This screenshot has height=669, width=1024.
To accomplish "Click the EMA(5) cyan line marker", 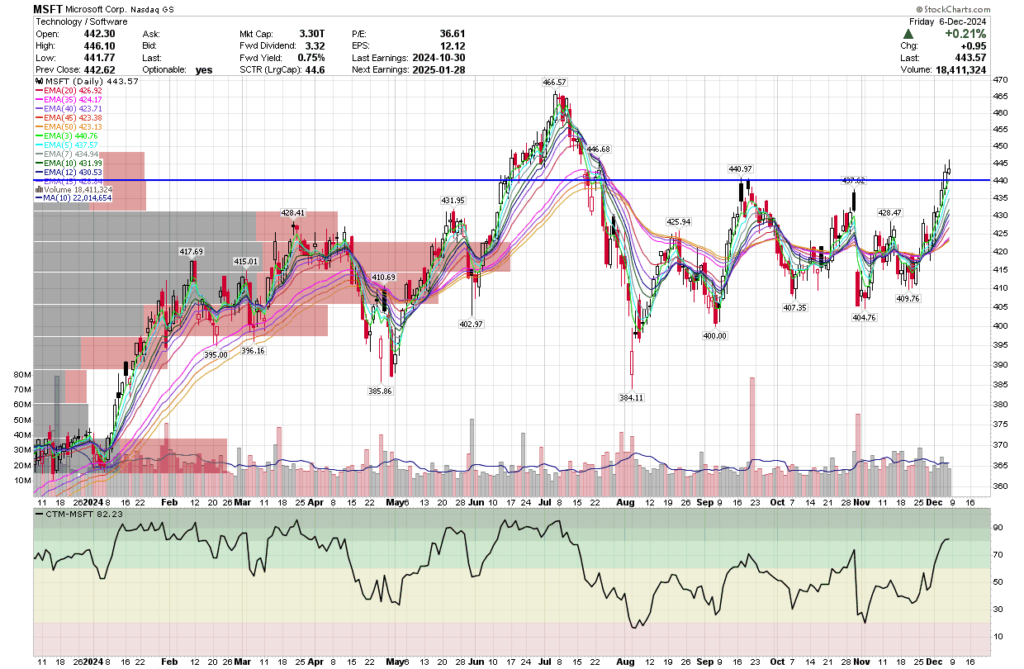I will [x=39, y=145].
